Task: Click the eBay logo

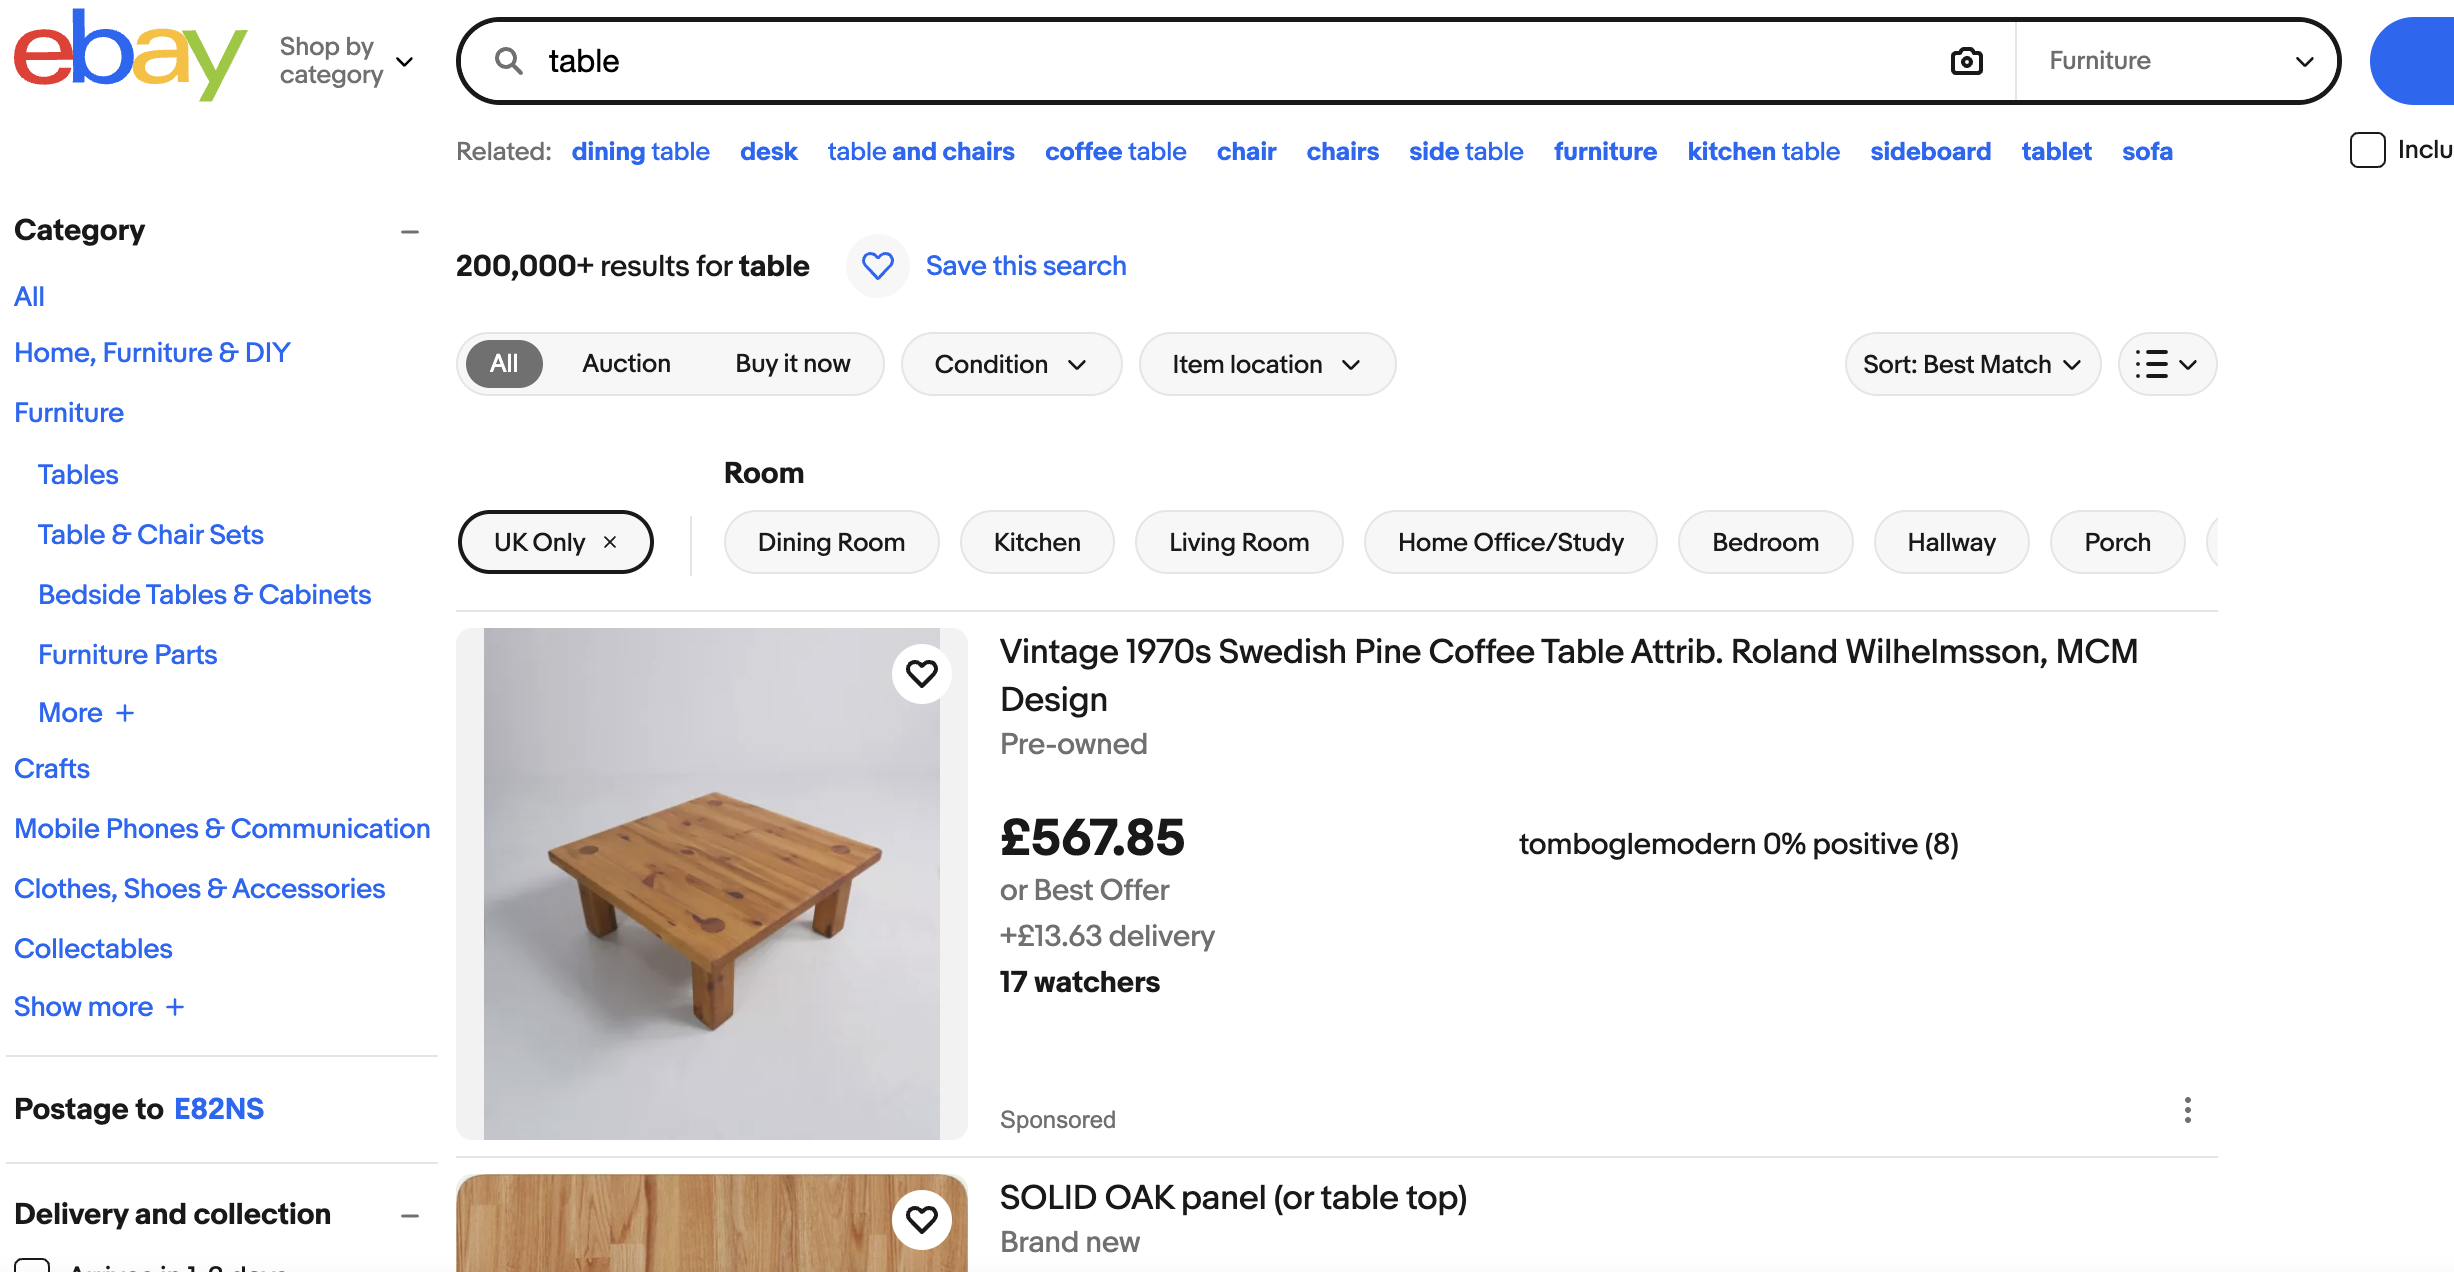Action: 129,55
